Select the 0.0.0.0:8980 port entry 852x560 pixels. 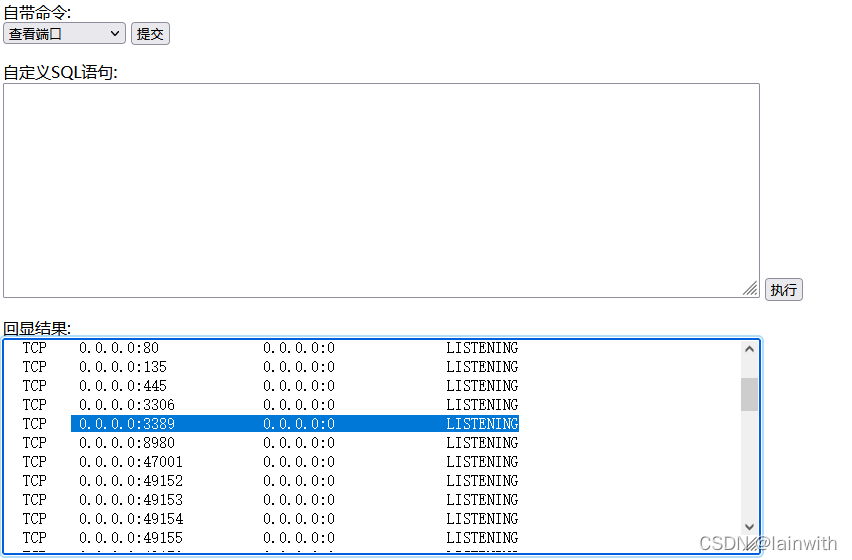coord(127,443)
